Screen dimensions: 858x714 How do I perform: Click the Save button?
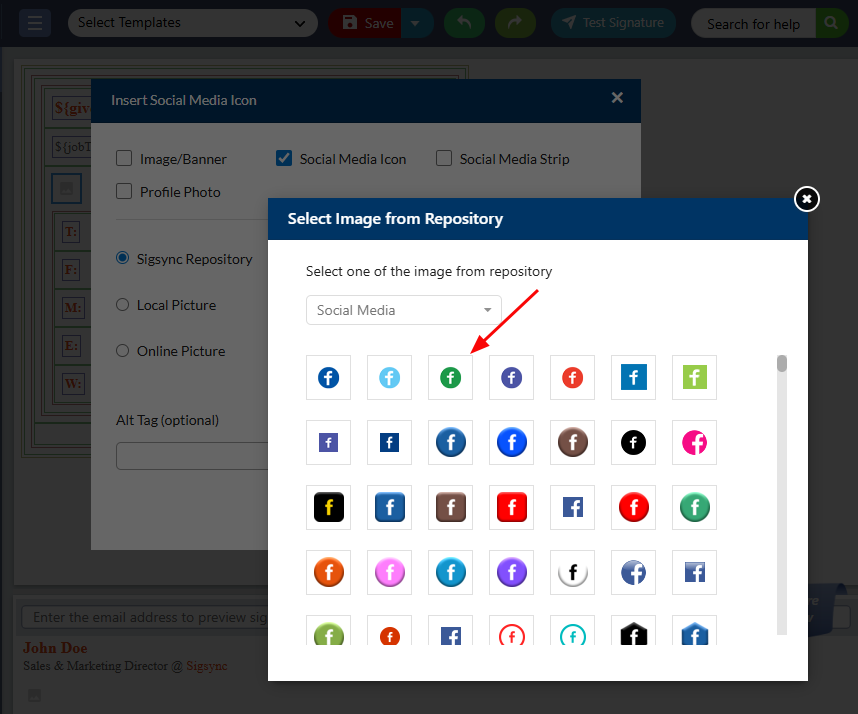[366, 23]
